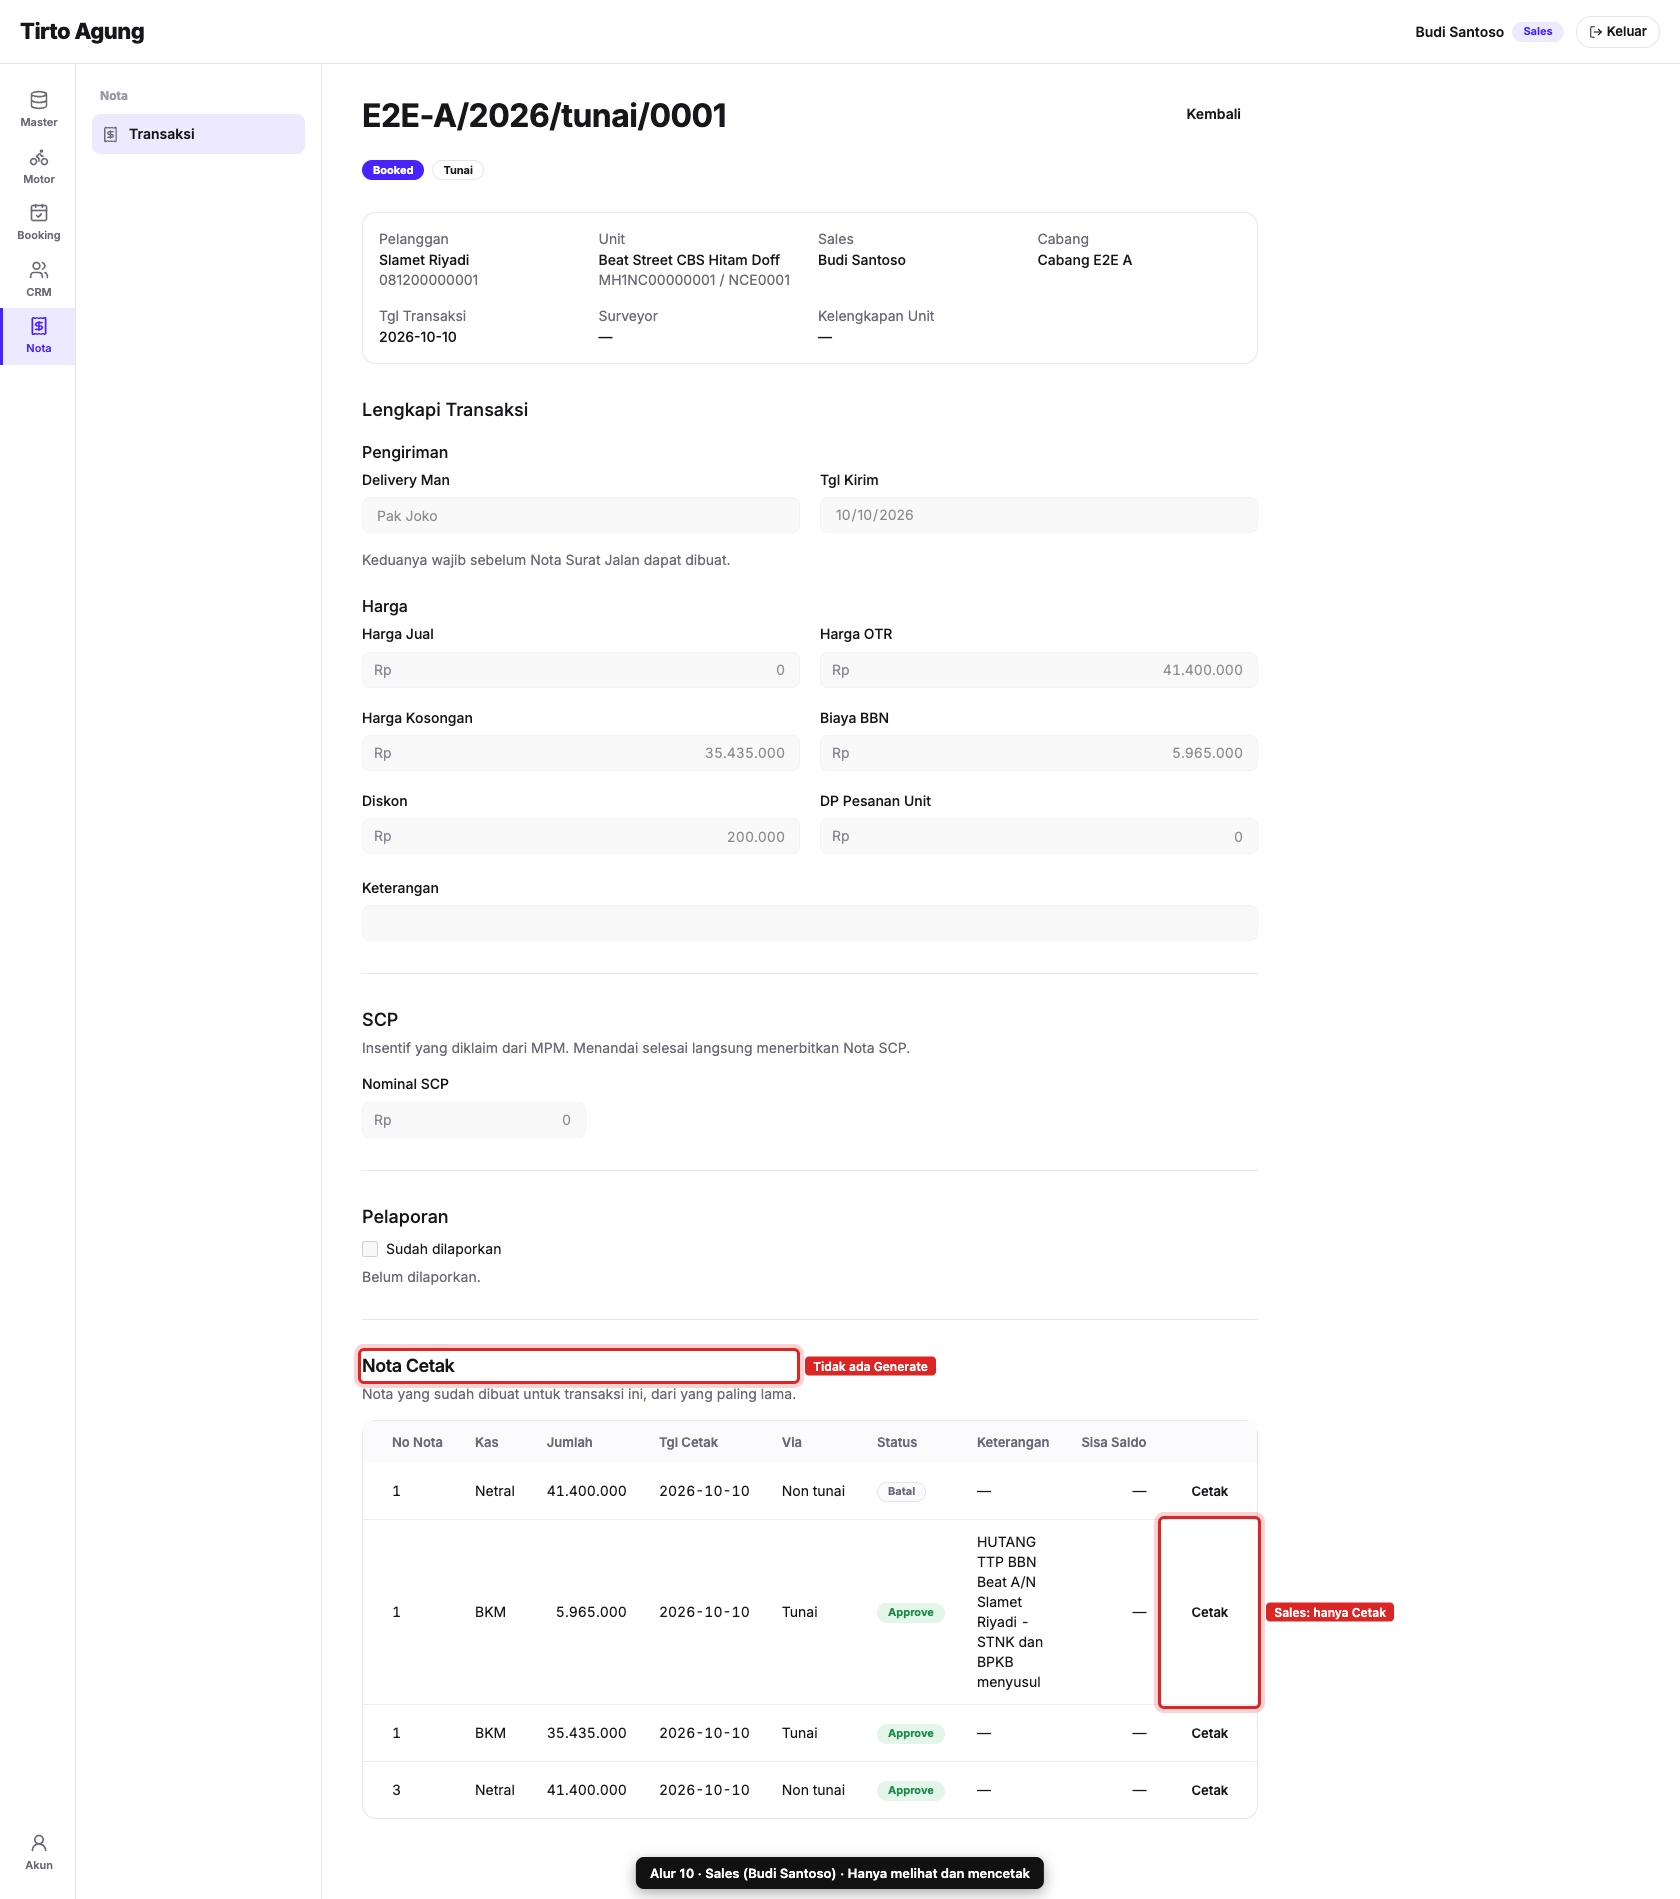Click the Booked status badge
The width and height of the screenshot is (1680, 1899).
point(392,170)
